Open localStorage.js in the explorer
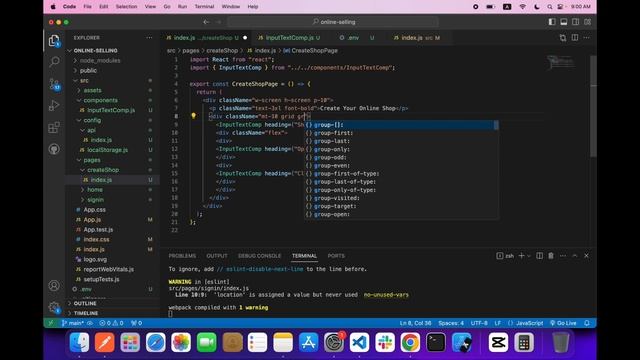 (107, 150)
